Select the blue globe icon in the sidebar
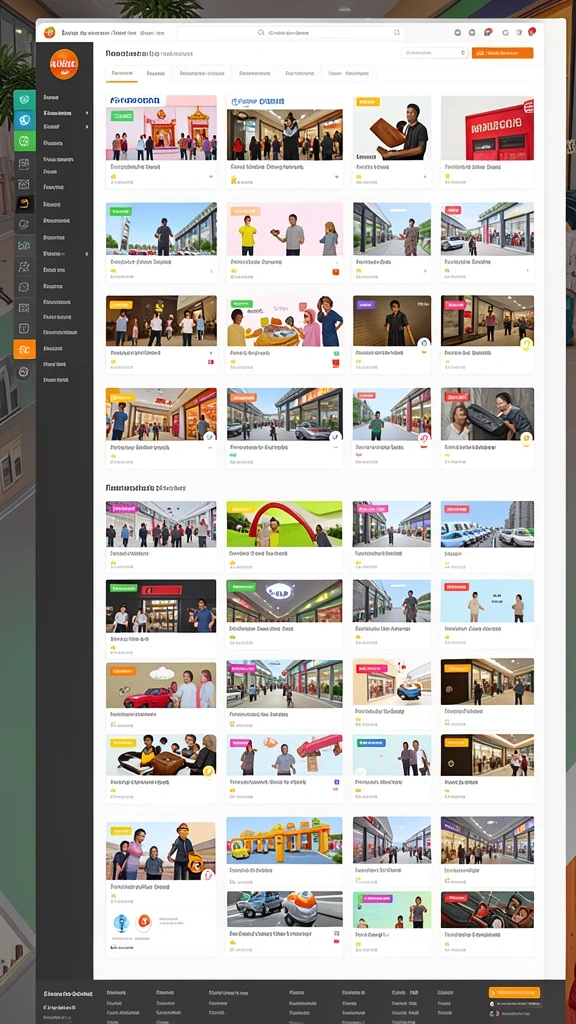576x1024 pixels. point(24,120)
